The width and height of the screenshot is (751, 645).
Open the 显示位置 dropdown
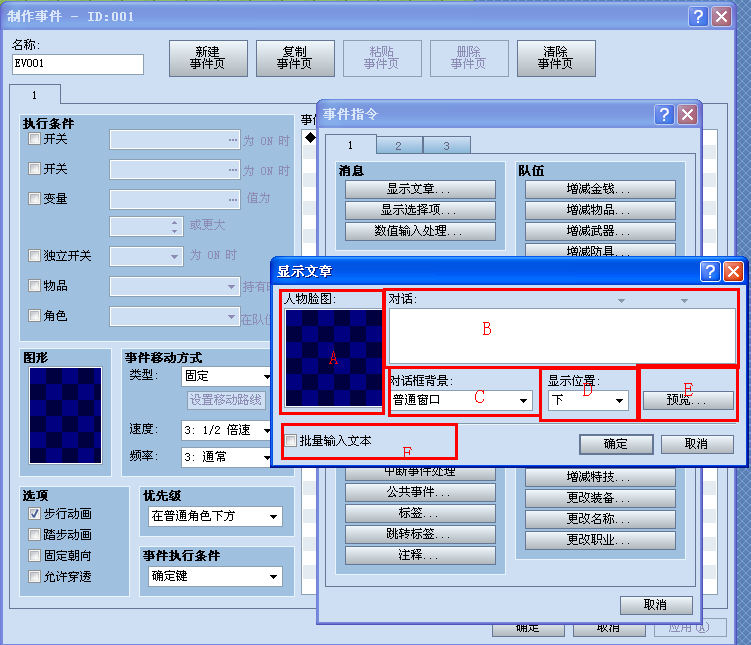(x=588, y=400)
